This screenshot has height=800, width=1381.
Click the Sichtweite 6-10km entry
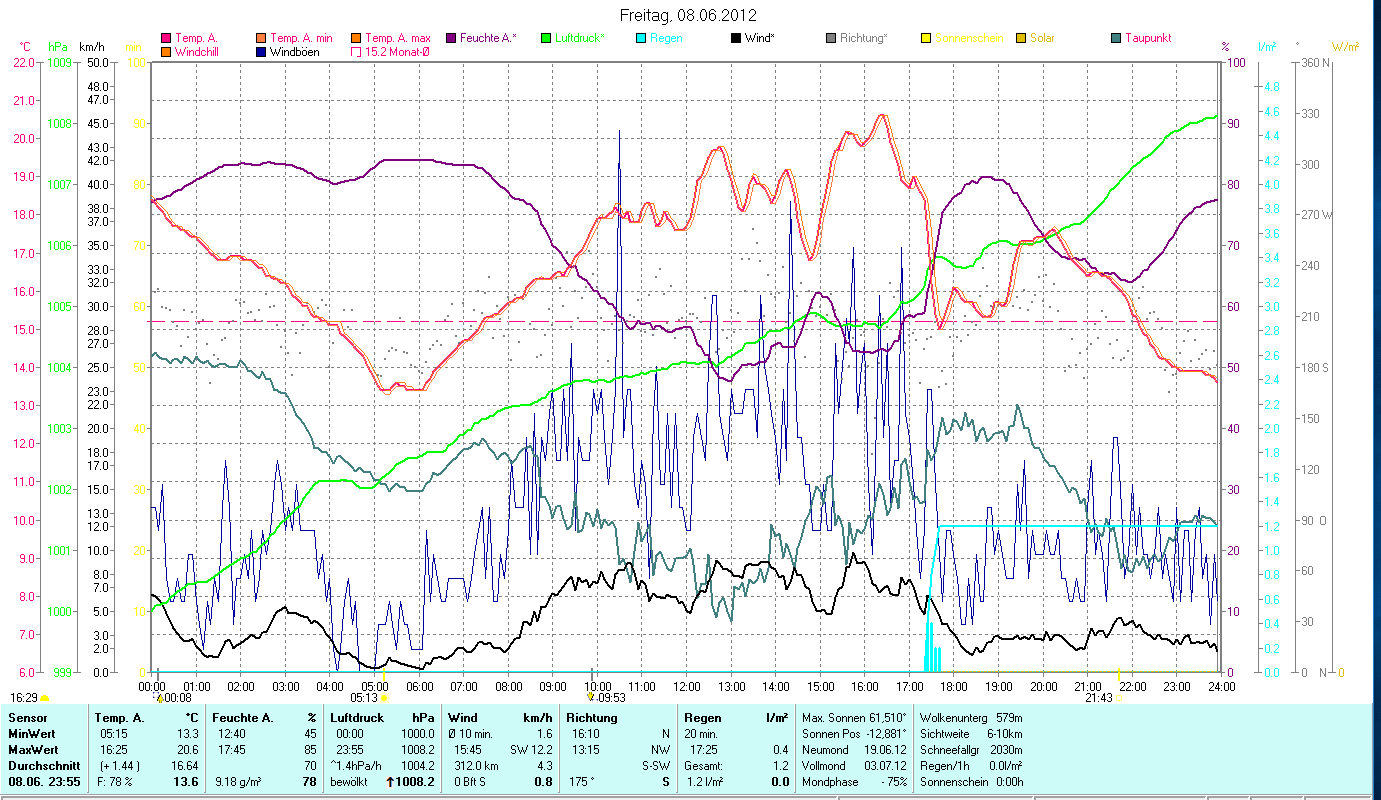pyautogui.click(x=971, y=734)
